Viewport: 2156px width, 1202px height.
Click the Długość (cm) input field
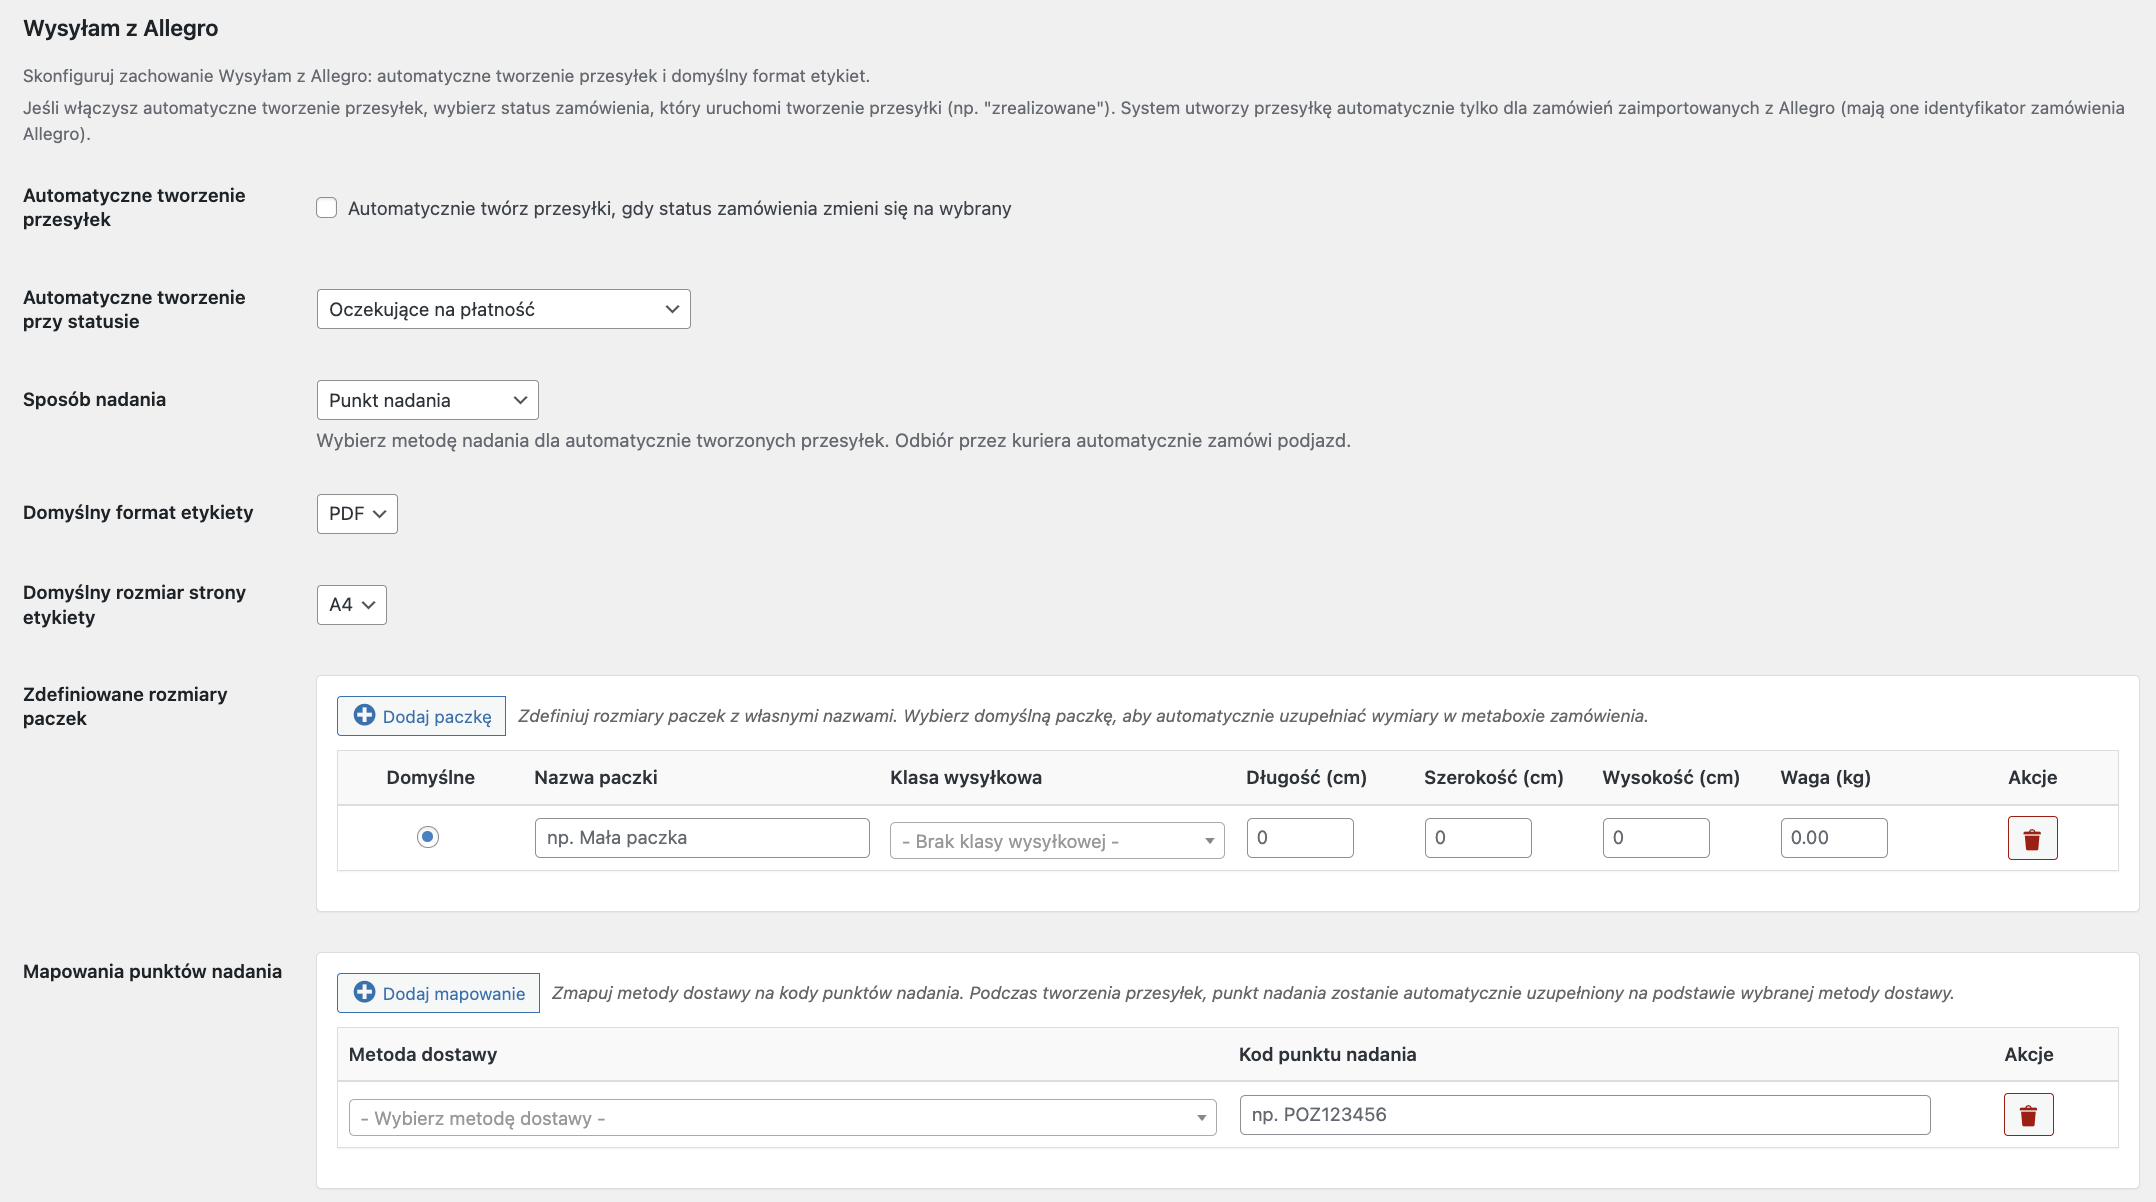tap(1299, 838)
